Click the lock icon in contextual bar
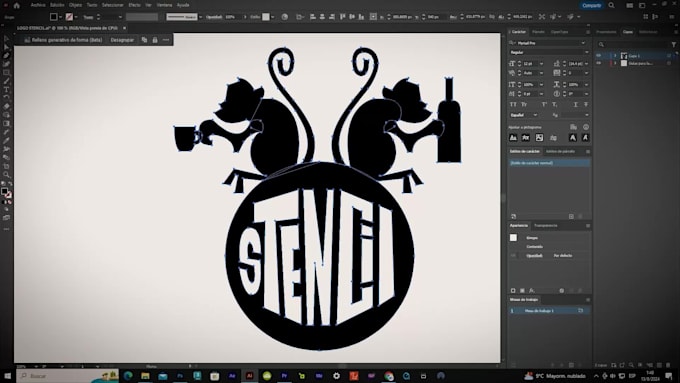 point(155,40)
